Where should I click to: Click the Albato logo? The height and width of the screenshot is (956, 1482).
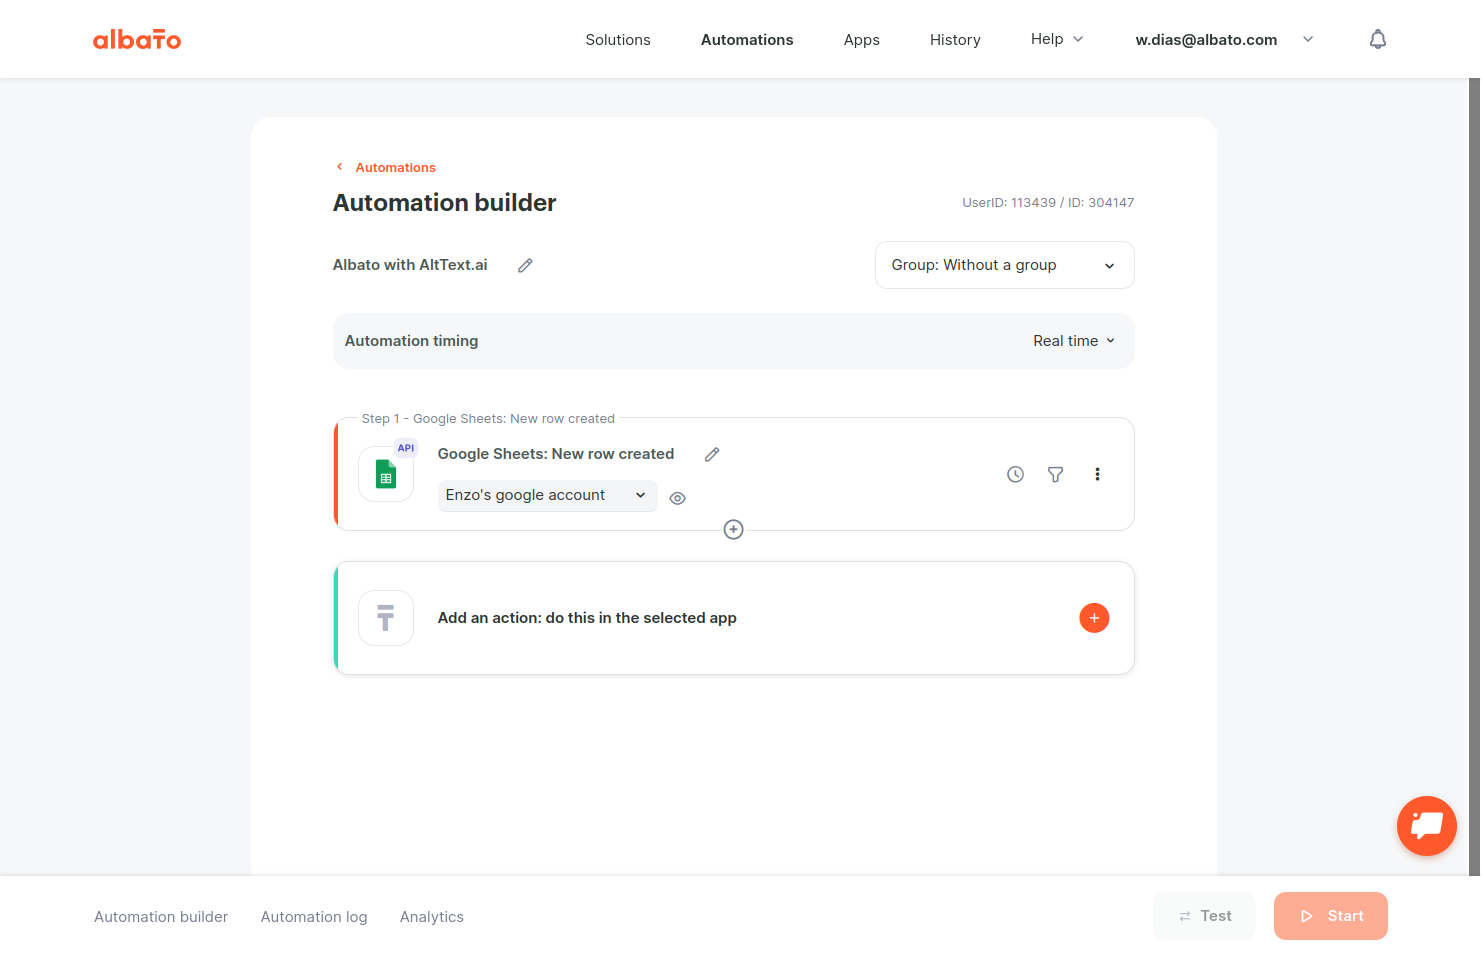[137, 39]
